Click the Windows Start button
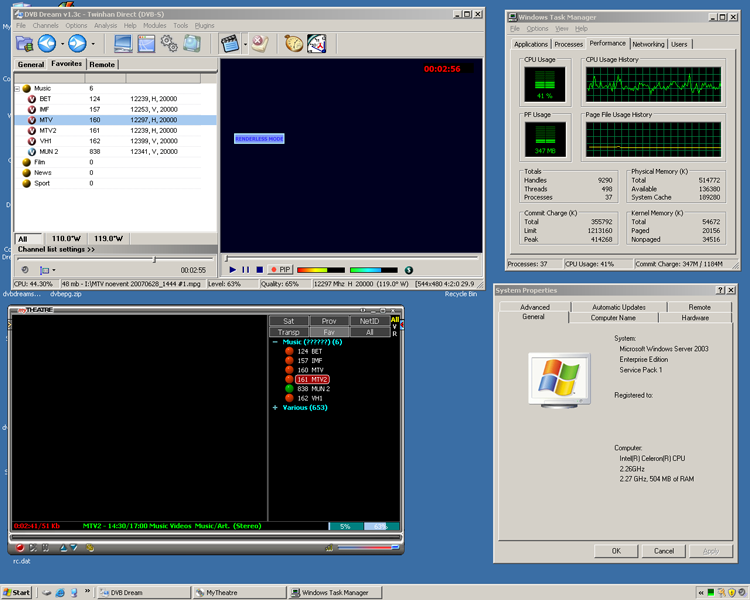The width and height of the screenshot is (750, 600). pos(16,592)
